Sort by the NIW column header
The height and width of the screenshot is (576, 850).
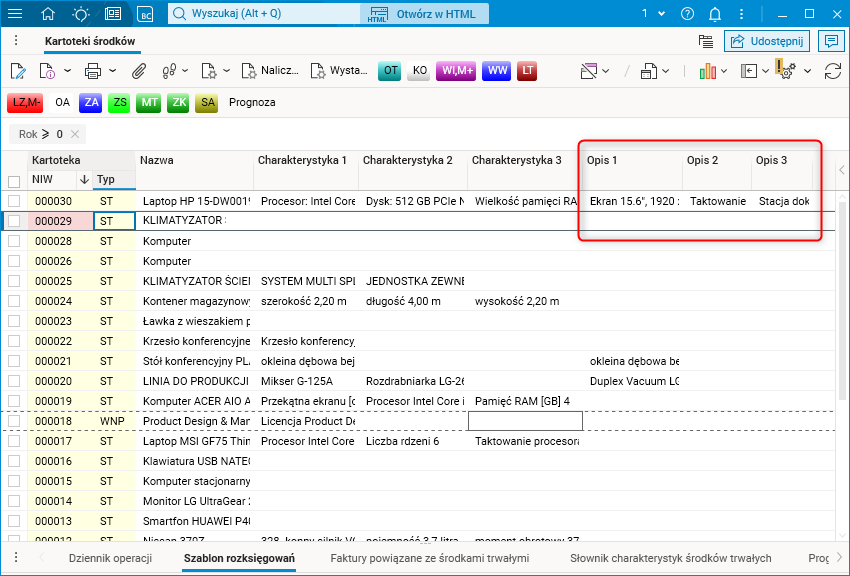(x=53, y=179)
